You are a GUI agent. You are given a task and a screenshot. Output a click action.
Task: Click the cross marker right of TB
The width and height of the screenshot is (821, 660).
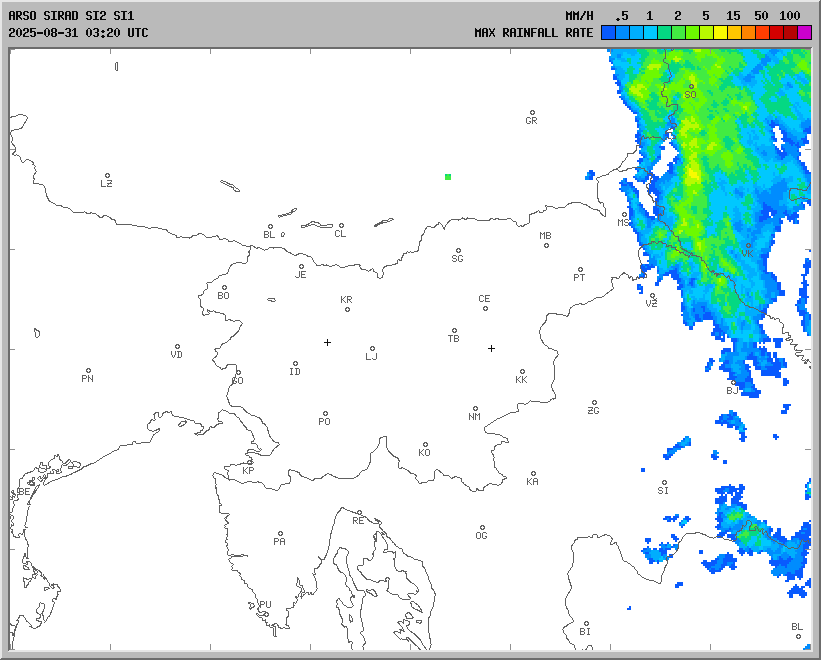[x=491, y=348]
